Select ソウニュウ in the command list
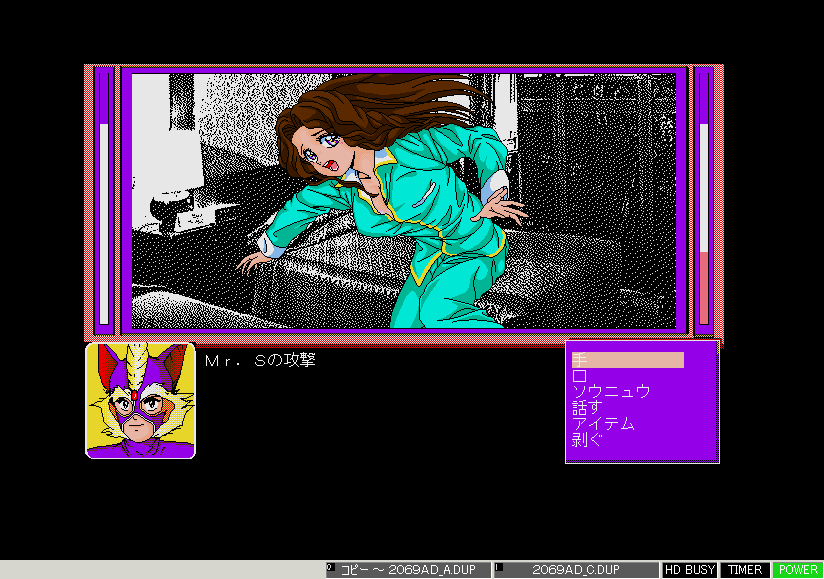 610,392
